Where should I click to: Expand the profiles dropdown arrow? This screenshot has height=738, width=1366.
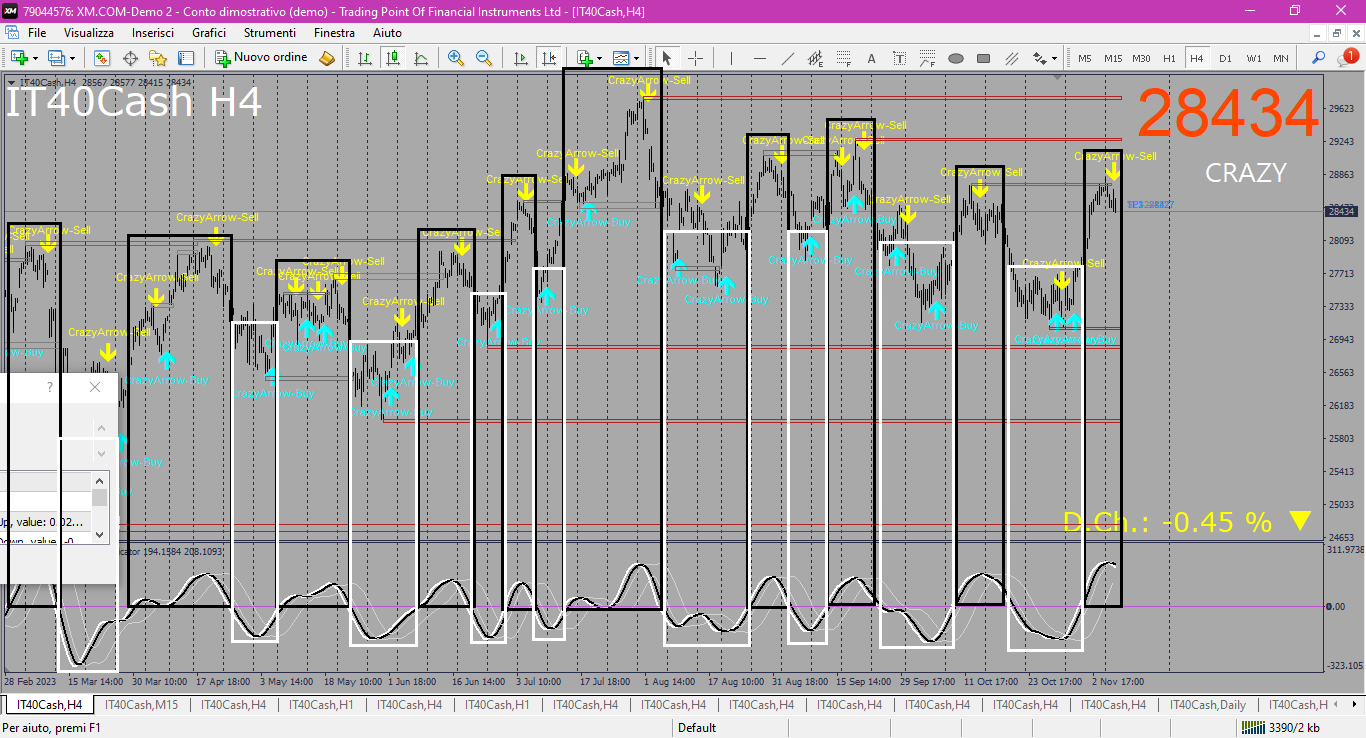point(72,58)
